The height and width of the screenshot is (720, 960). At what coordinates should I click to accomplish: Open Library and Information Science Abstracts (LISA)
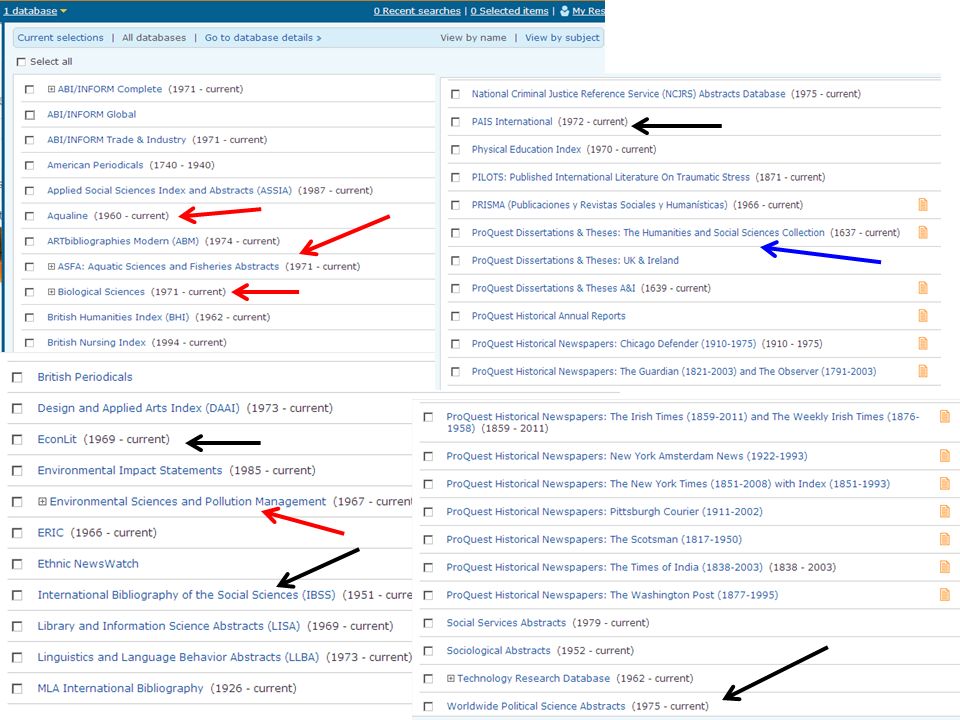tap(168, 626)
